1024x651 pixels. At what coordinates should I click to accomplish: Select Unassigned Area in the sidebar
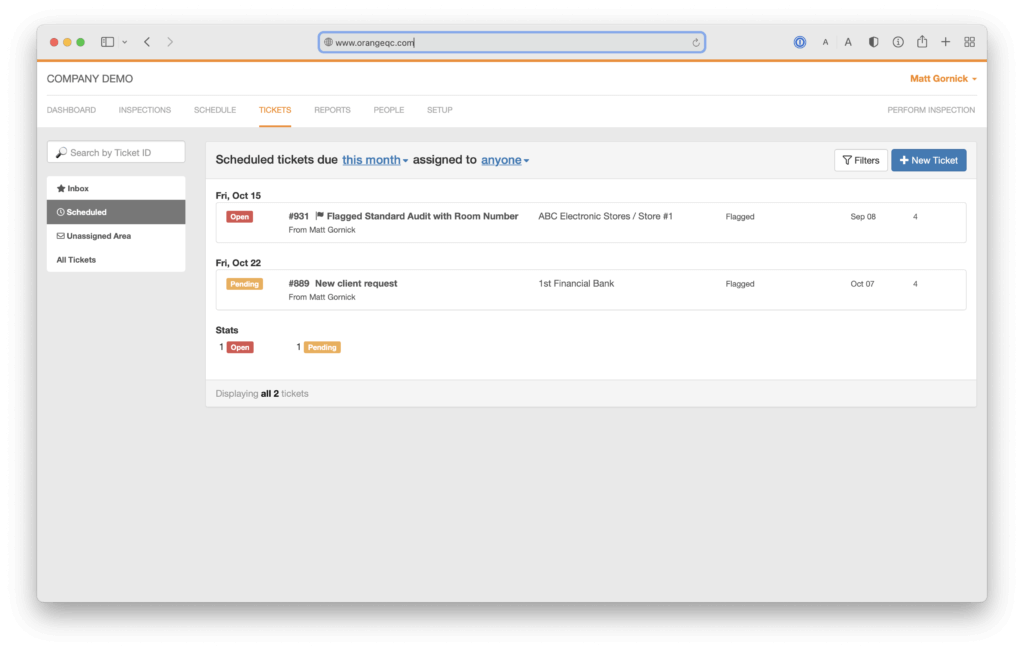[x=98, y=236]
